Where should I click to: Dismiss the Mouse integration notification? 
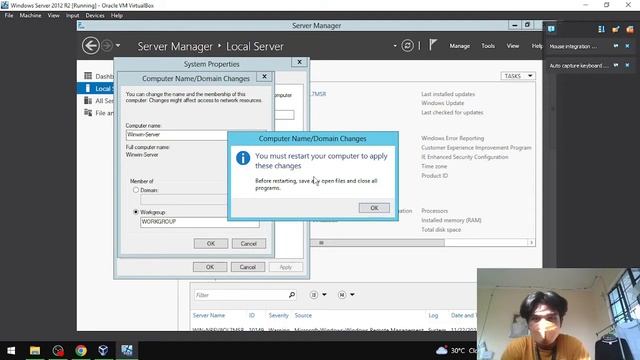(x=627, y=46)
